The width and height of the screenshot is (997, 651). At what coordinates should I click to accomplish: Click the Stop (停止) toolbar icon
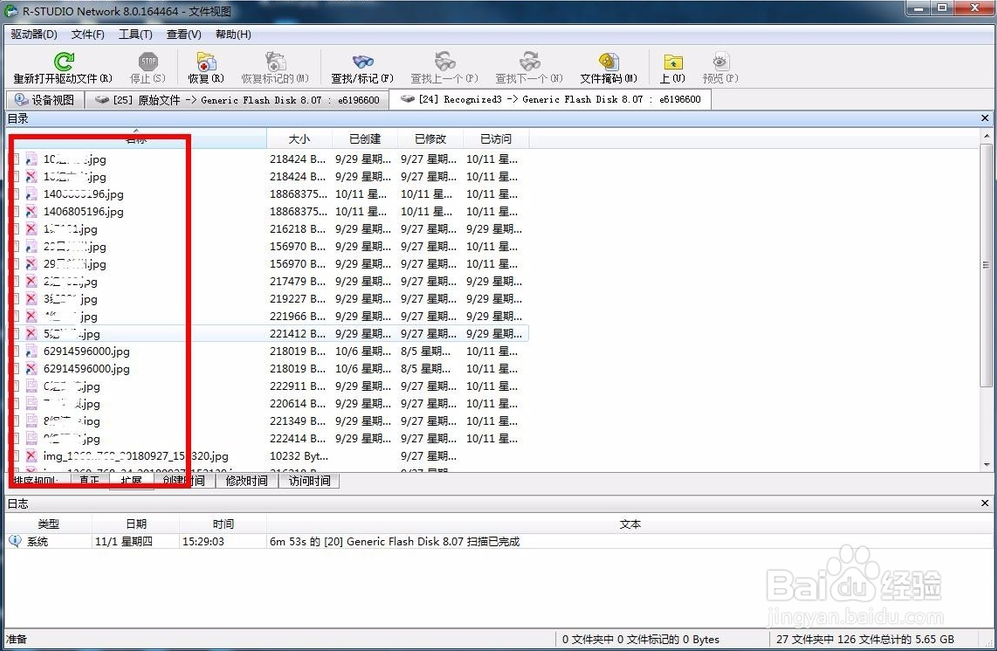pos(148,62)
